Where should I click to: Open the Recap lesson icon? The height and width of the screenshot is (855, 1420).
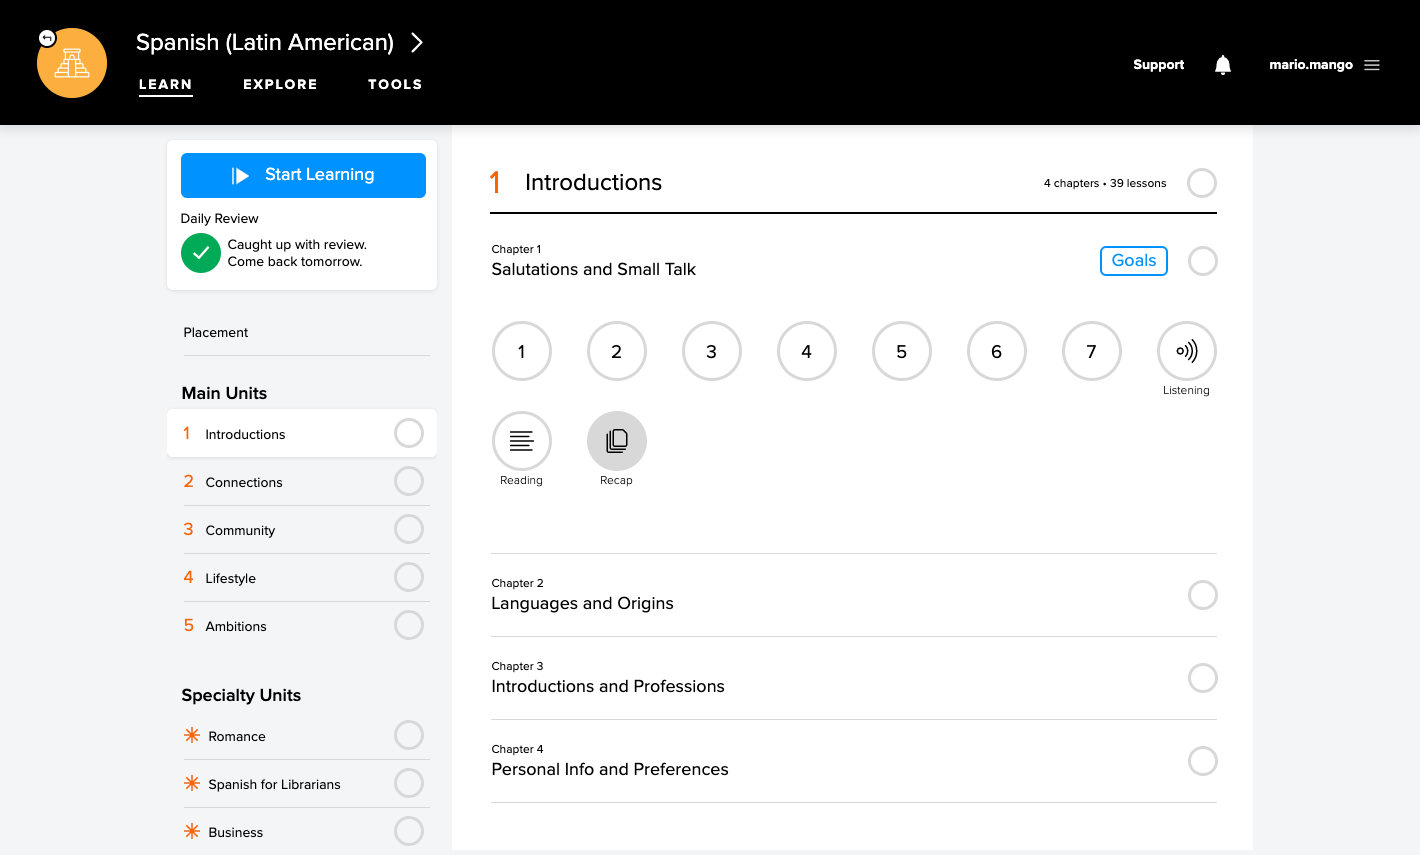click(616, 441)
